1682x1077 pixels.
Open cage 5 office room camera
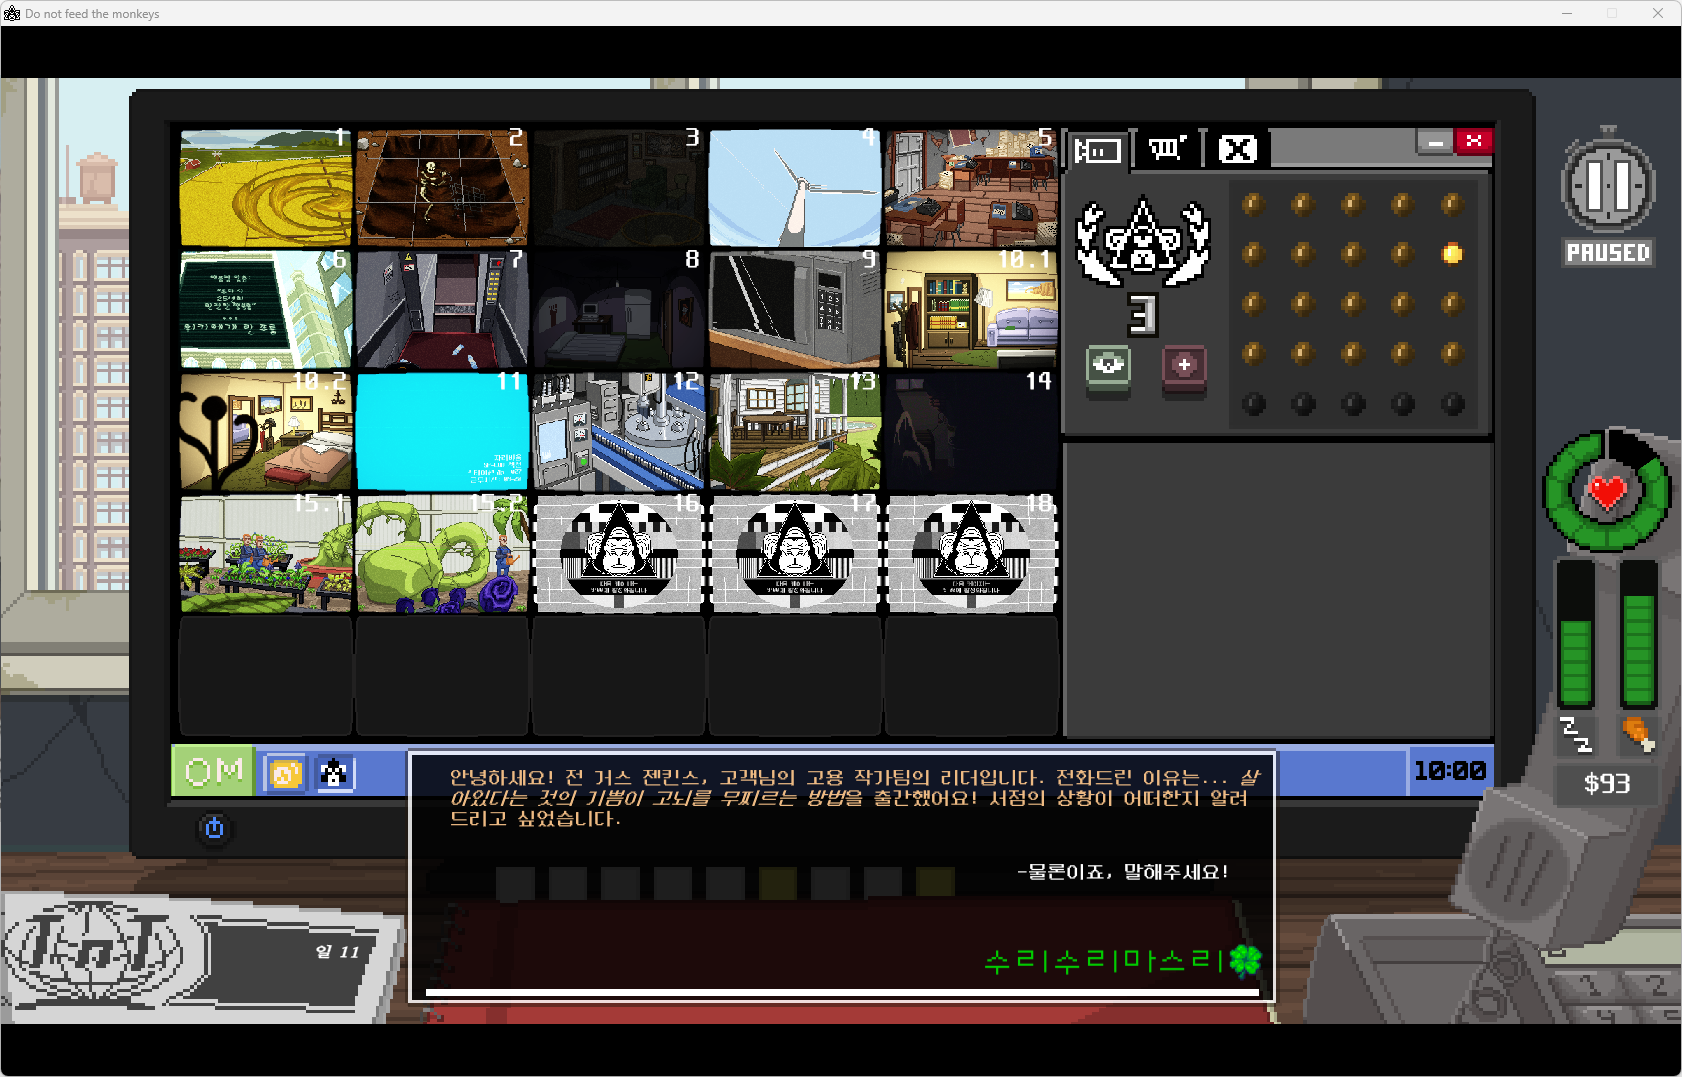coord(971,187)
